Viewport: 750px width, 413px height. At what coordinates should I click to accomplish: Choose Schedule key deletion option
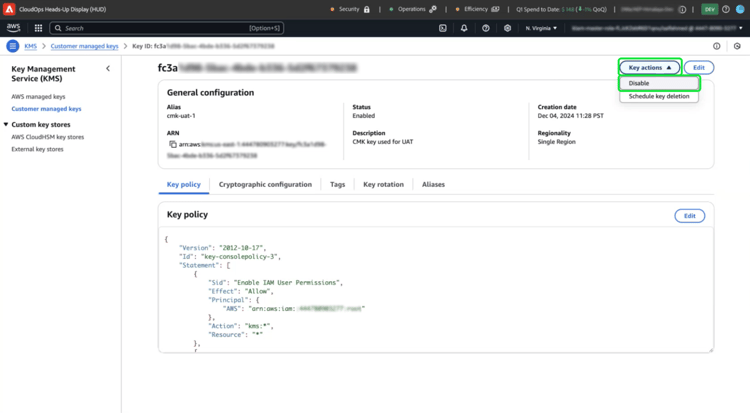pyautogui.click(x=658, y=96)
